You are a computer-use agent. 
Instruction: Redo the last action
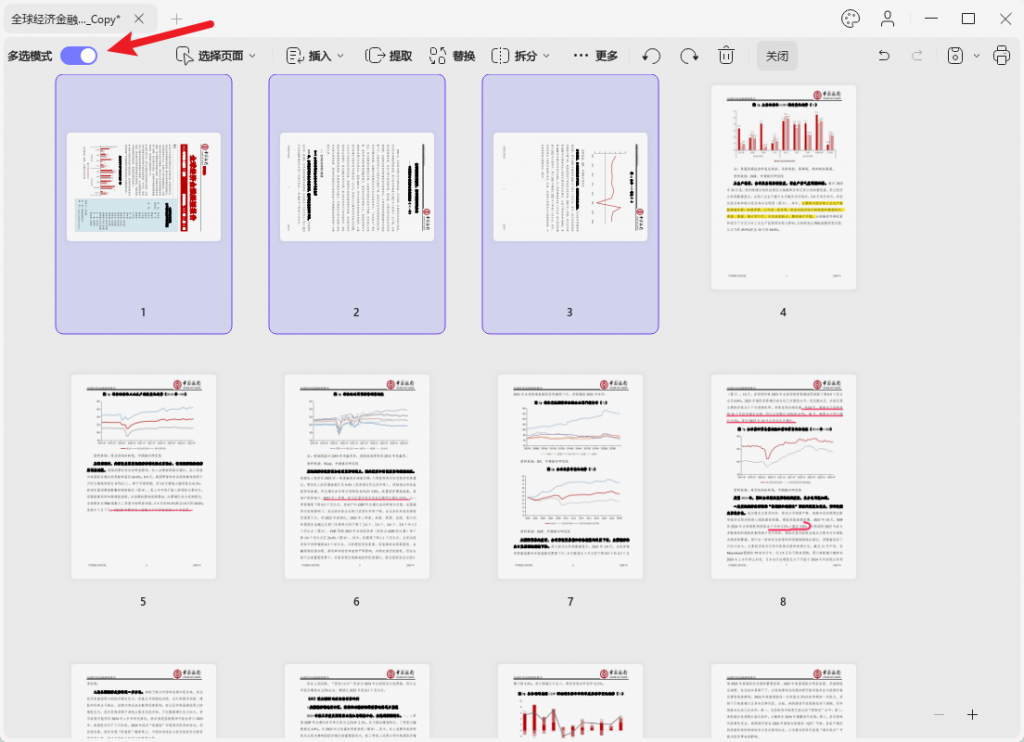tap(917, 56)
